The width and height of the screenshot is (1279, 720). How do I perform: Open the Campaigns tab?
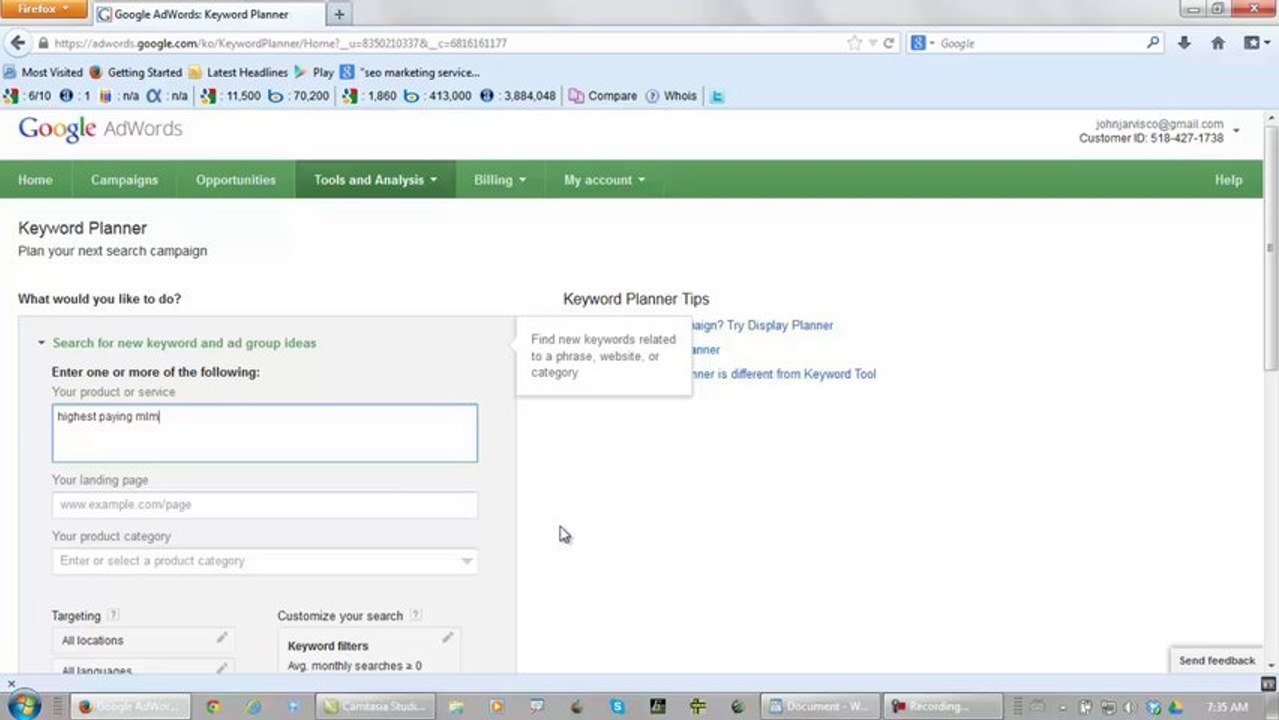pos(124,180)
